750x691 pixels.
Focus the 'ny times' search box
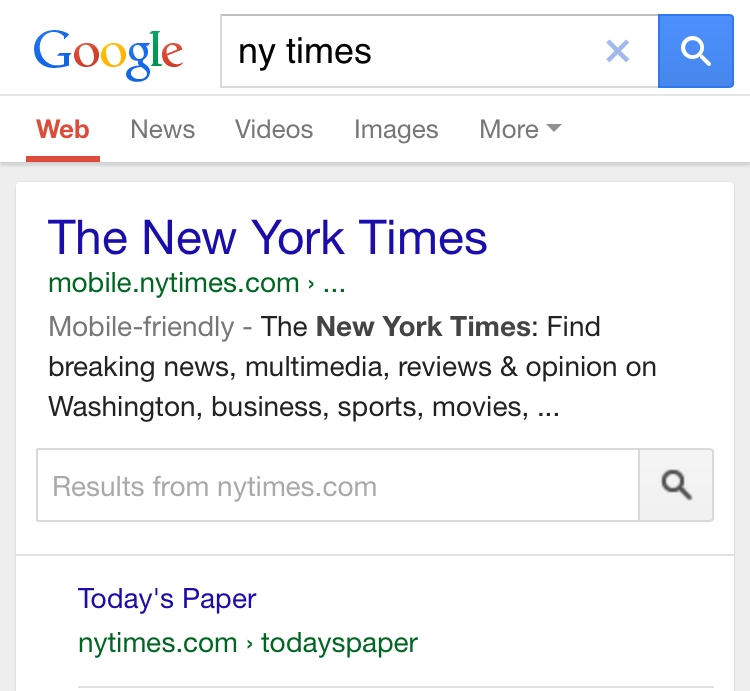pyautogui.click(x=410, y=51)
